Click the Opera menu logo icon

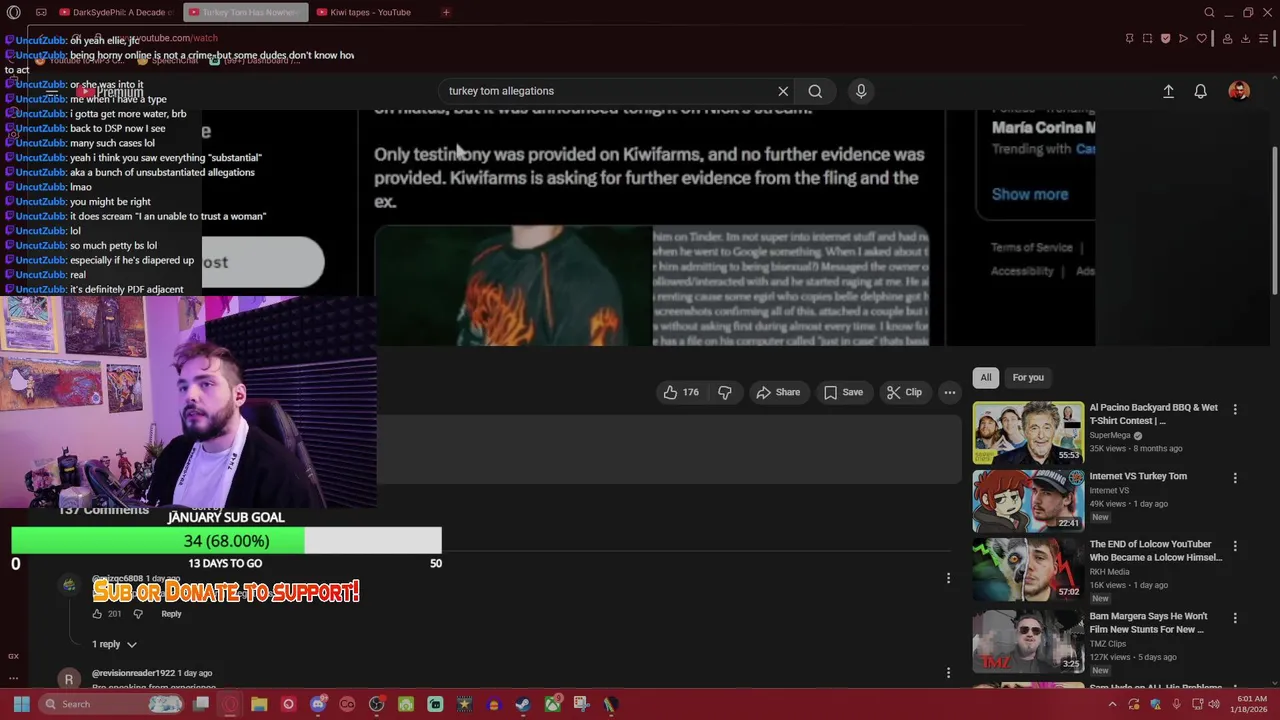(13, 12)
